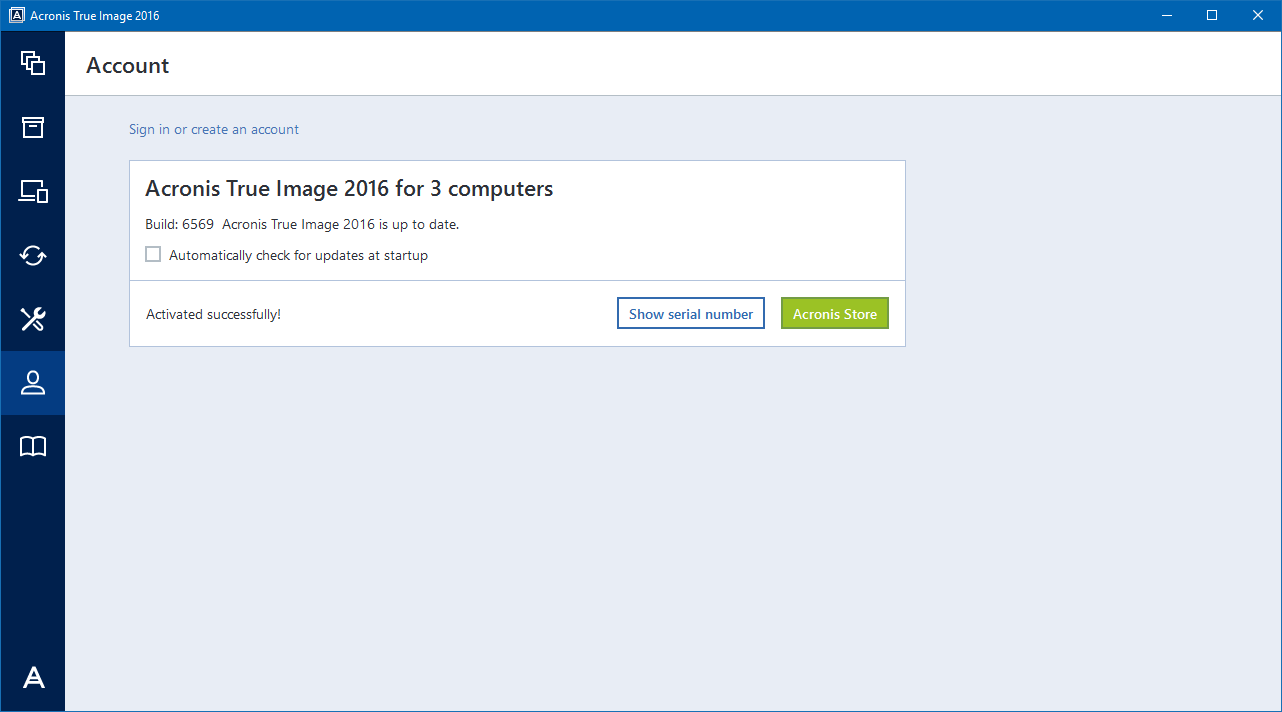Open the Help book icon
This screenshot has width=1282, height=712.
33,447
